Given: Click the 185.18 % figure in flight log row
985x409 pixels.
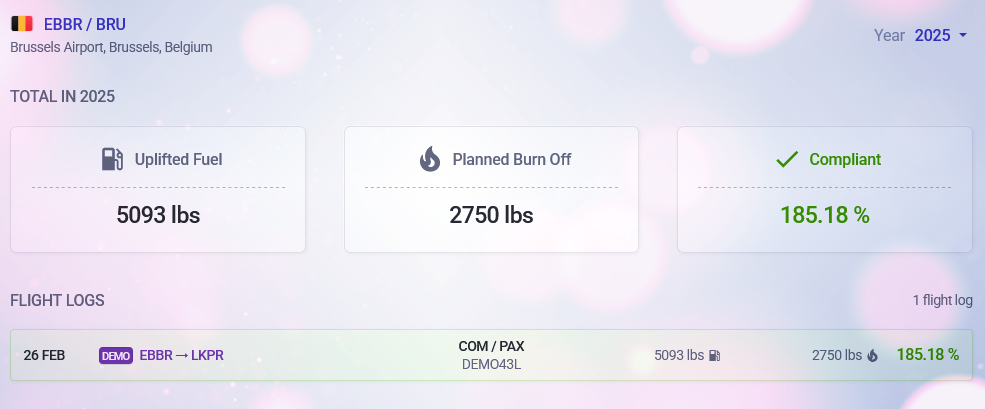Looking at the screenshot, I should [927, 354].
